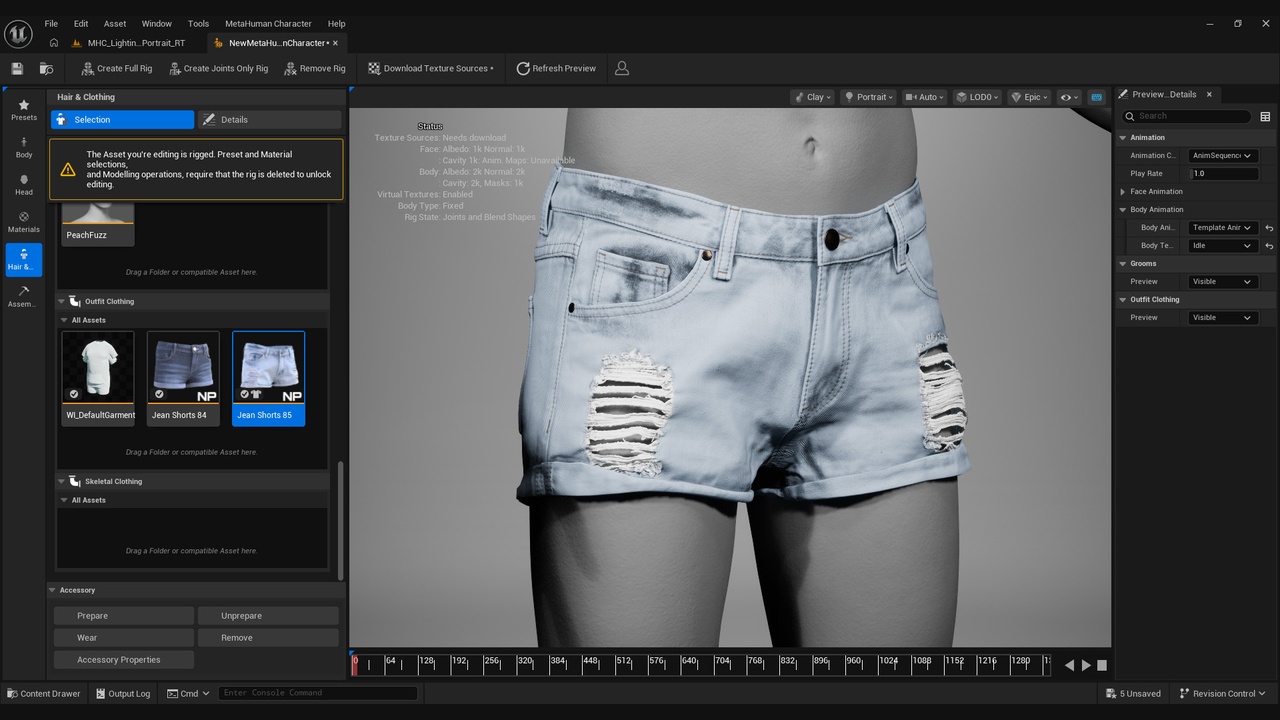Open viewport visibility eye dropdown
The image size is (1280, 720).
(1069, 97)
